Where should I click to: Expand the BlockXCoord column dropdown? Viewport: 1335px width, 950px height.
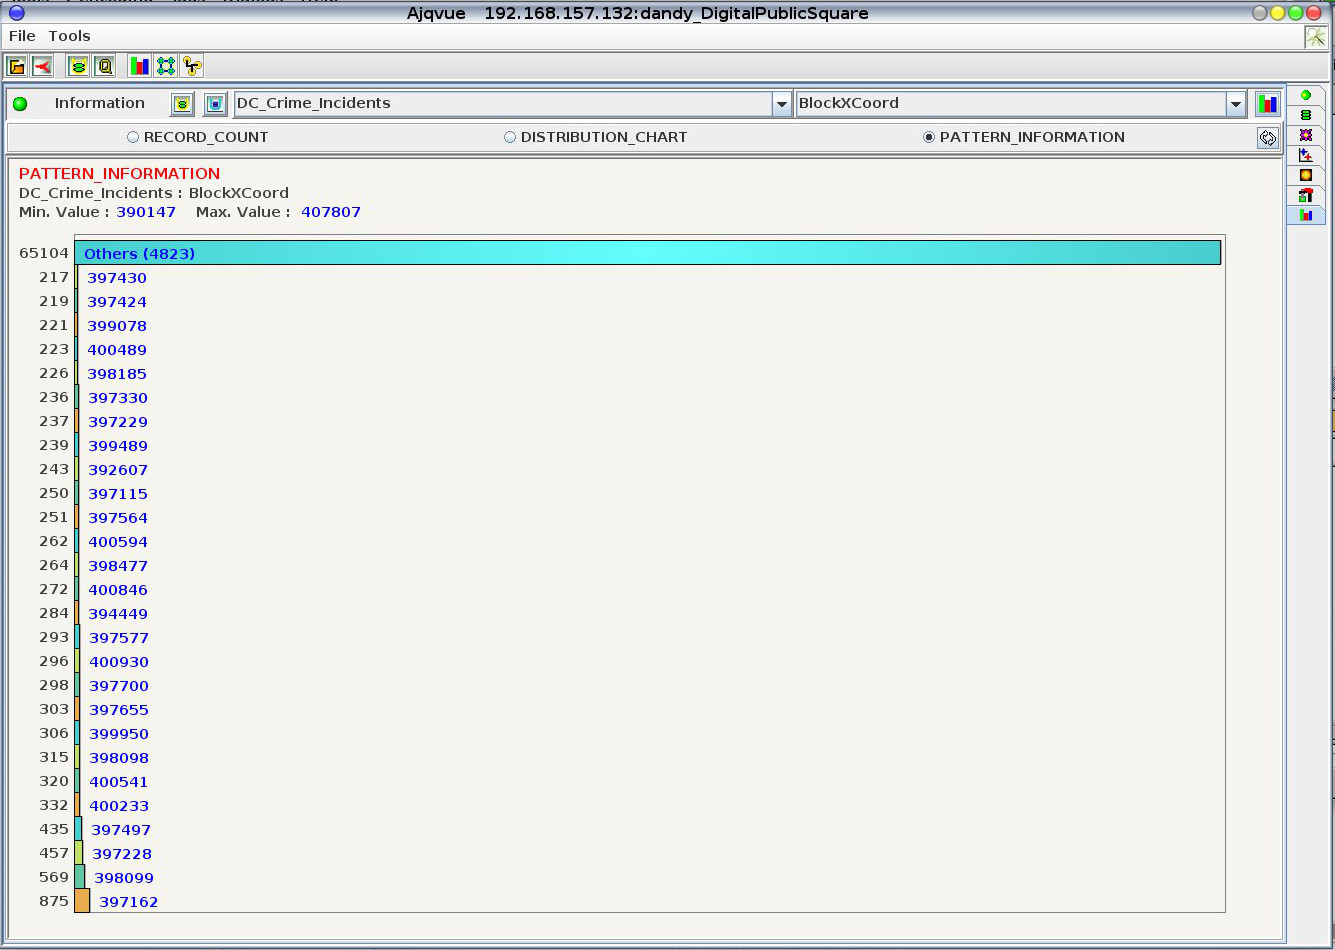(1235, 104)
